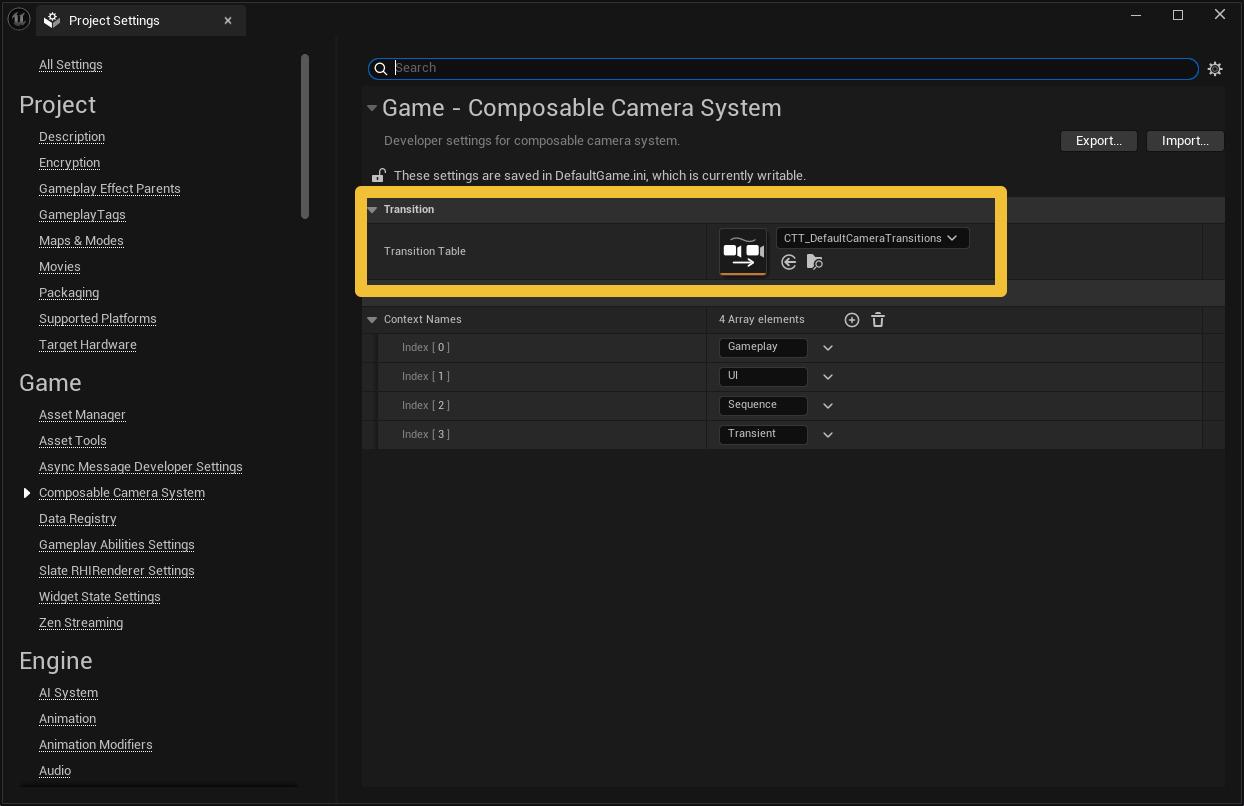Open the Index 0 Gameplay options chevron
1244x806 pixels.
click(x=828, y=348)
